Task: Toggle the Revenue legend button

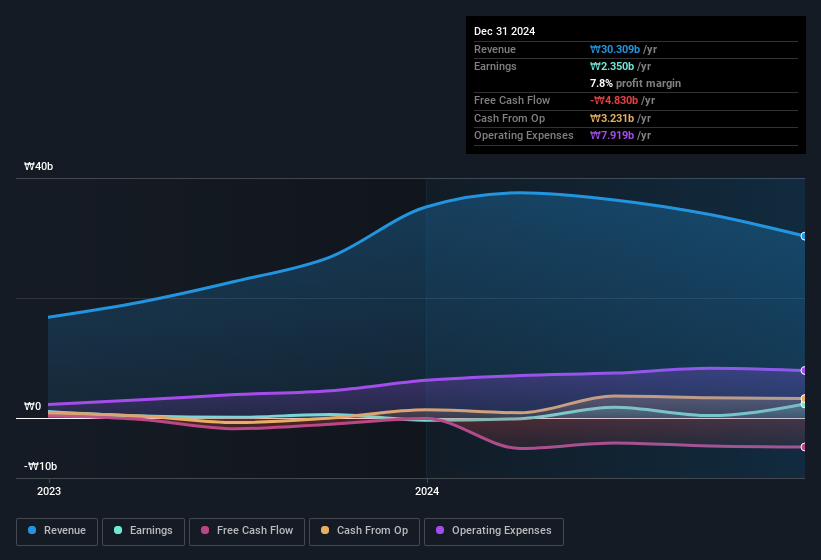Action: pyautogui.click(x=57, y=531)
